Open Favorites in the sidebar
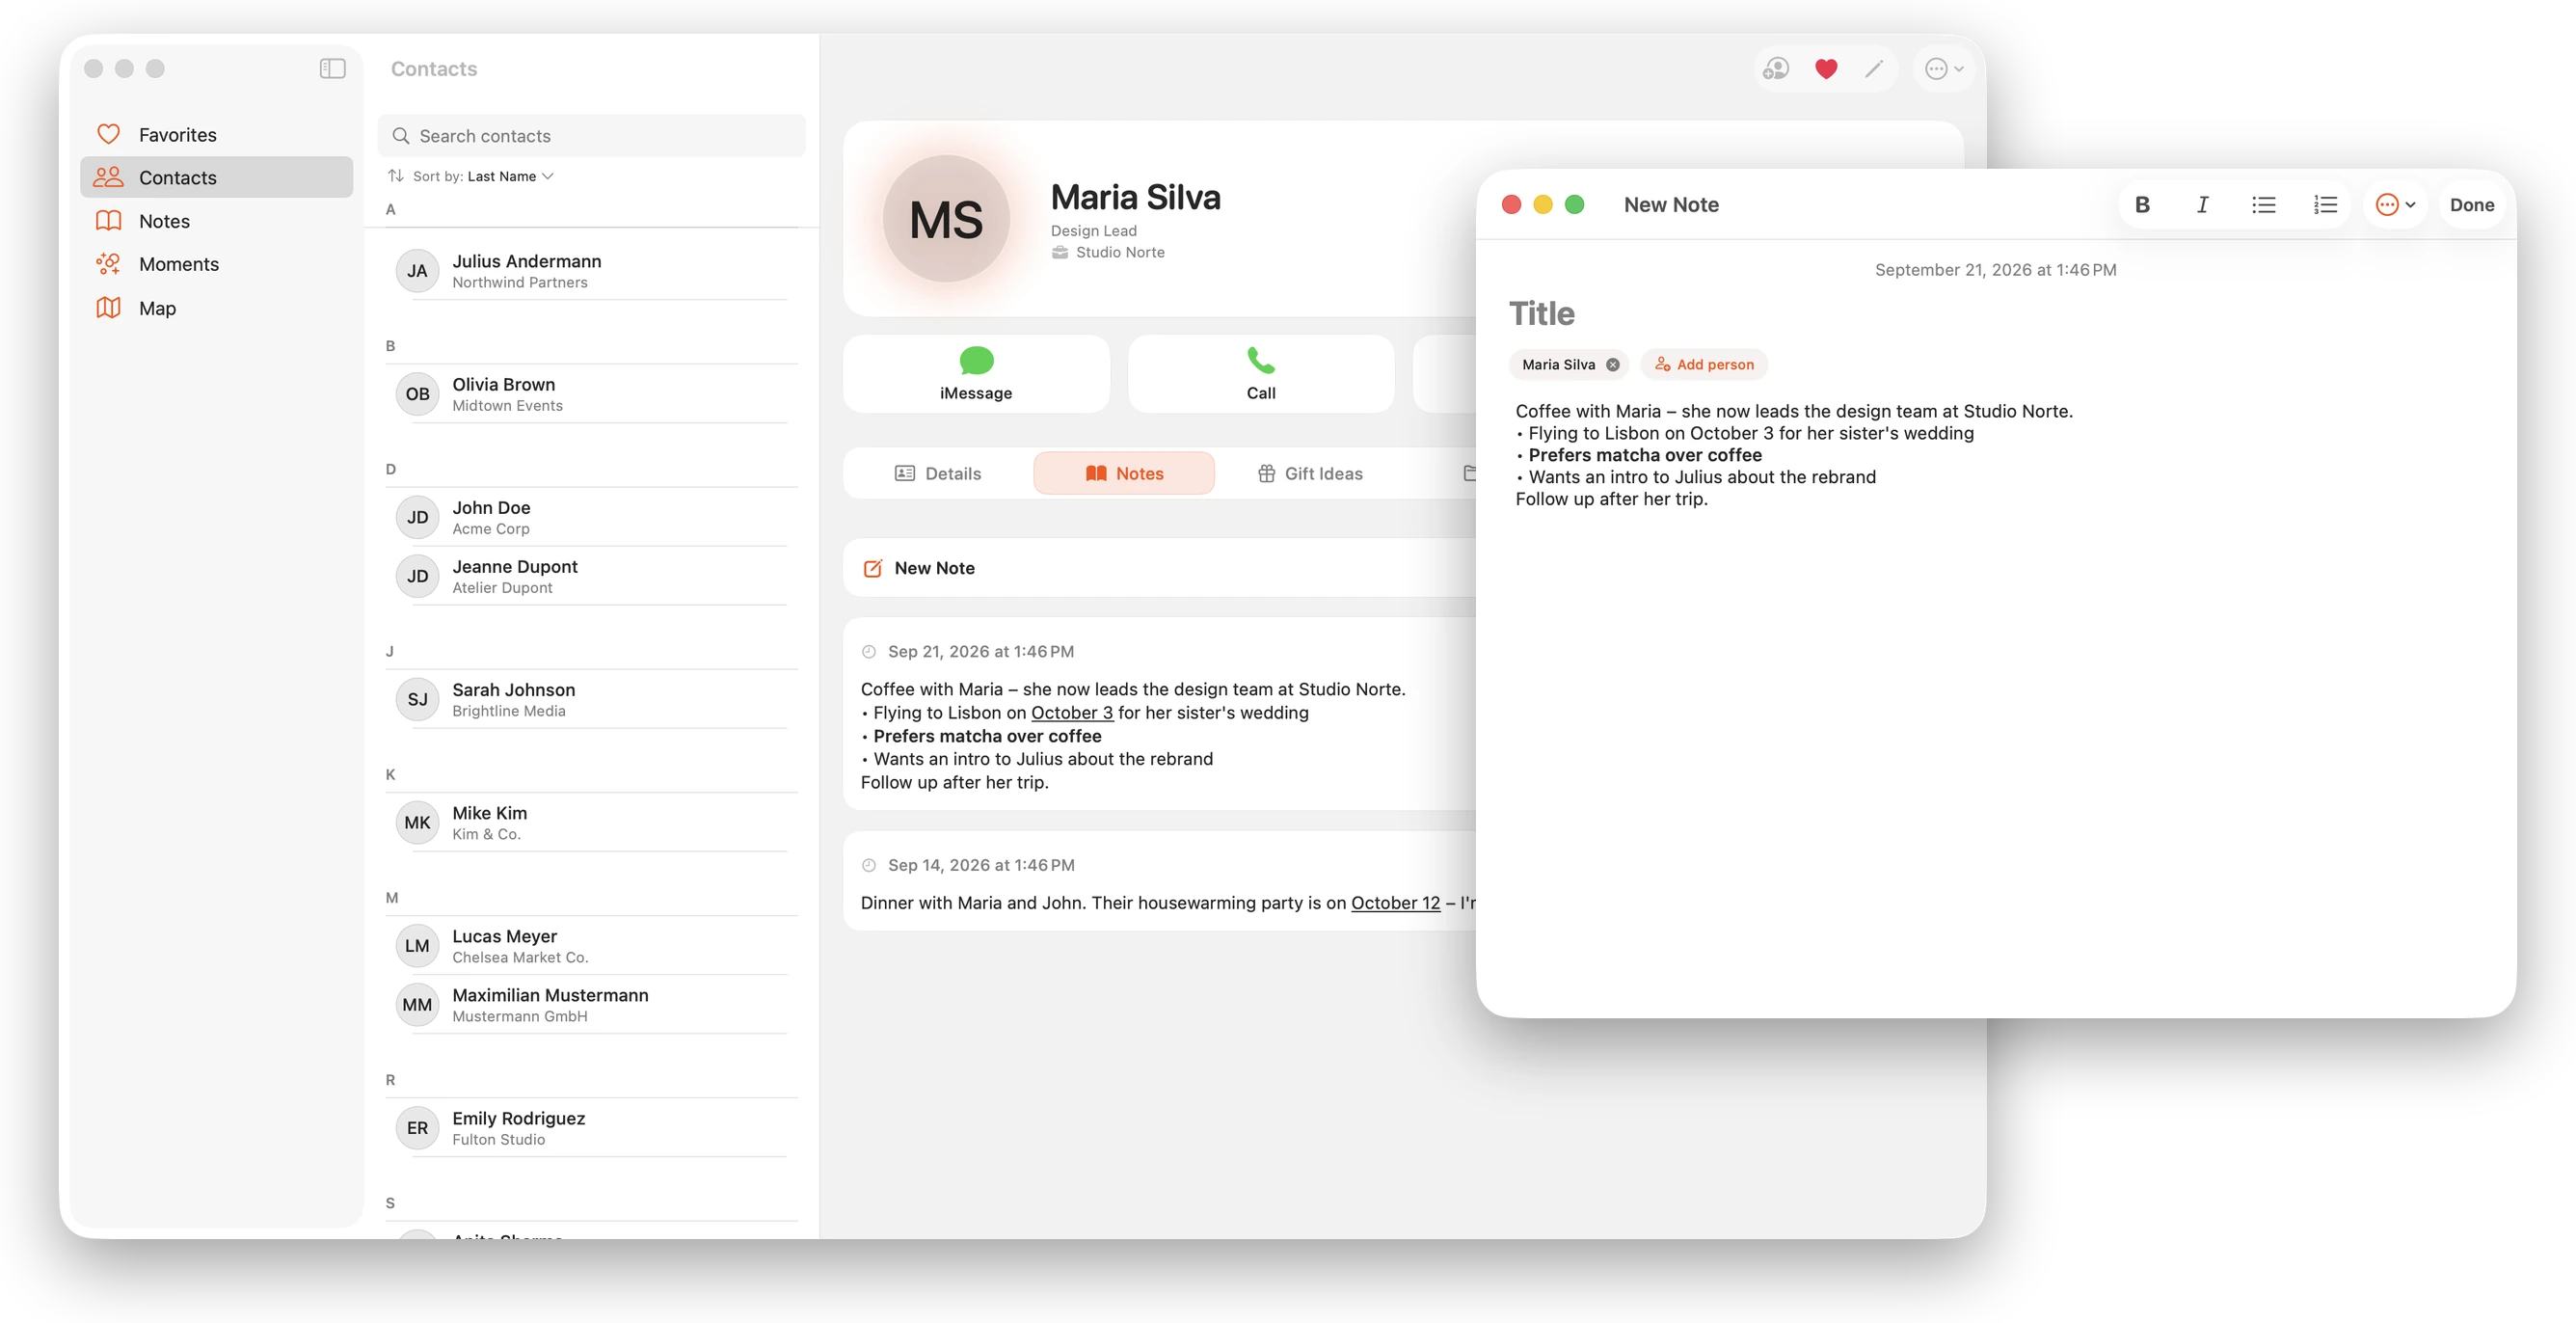This screenshot has width=2576, height=1323. [x=216, y=134]
